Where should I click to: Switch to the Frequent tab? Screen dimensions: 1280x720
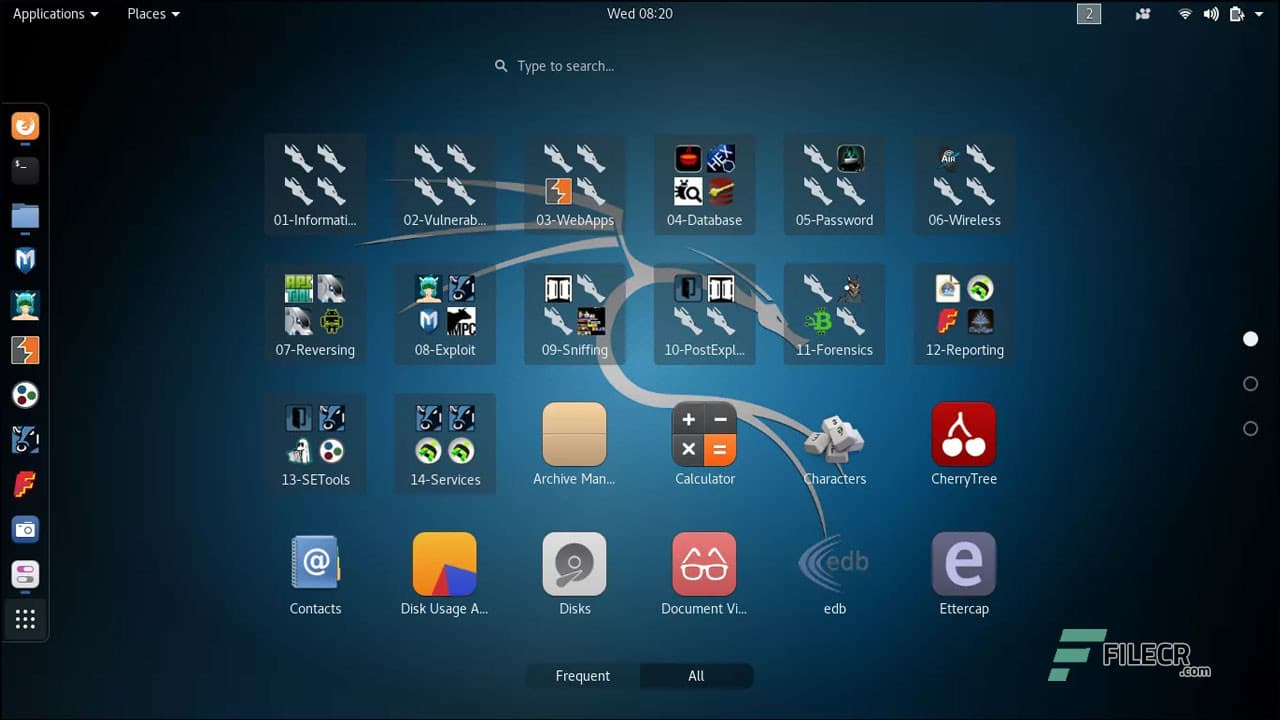(582, 676)
